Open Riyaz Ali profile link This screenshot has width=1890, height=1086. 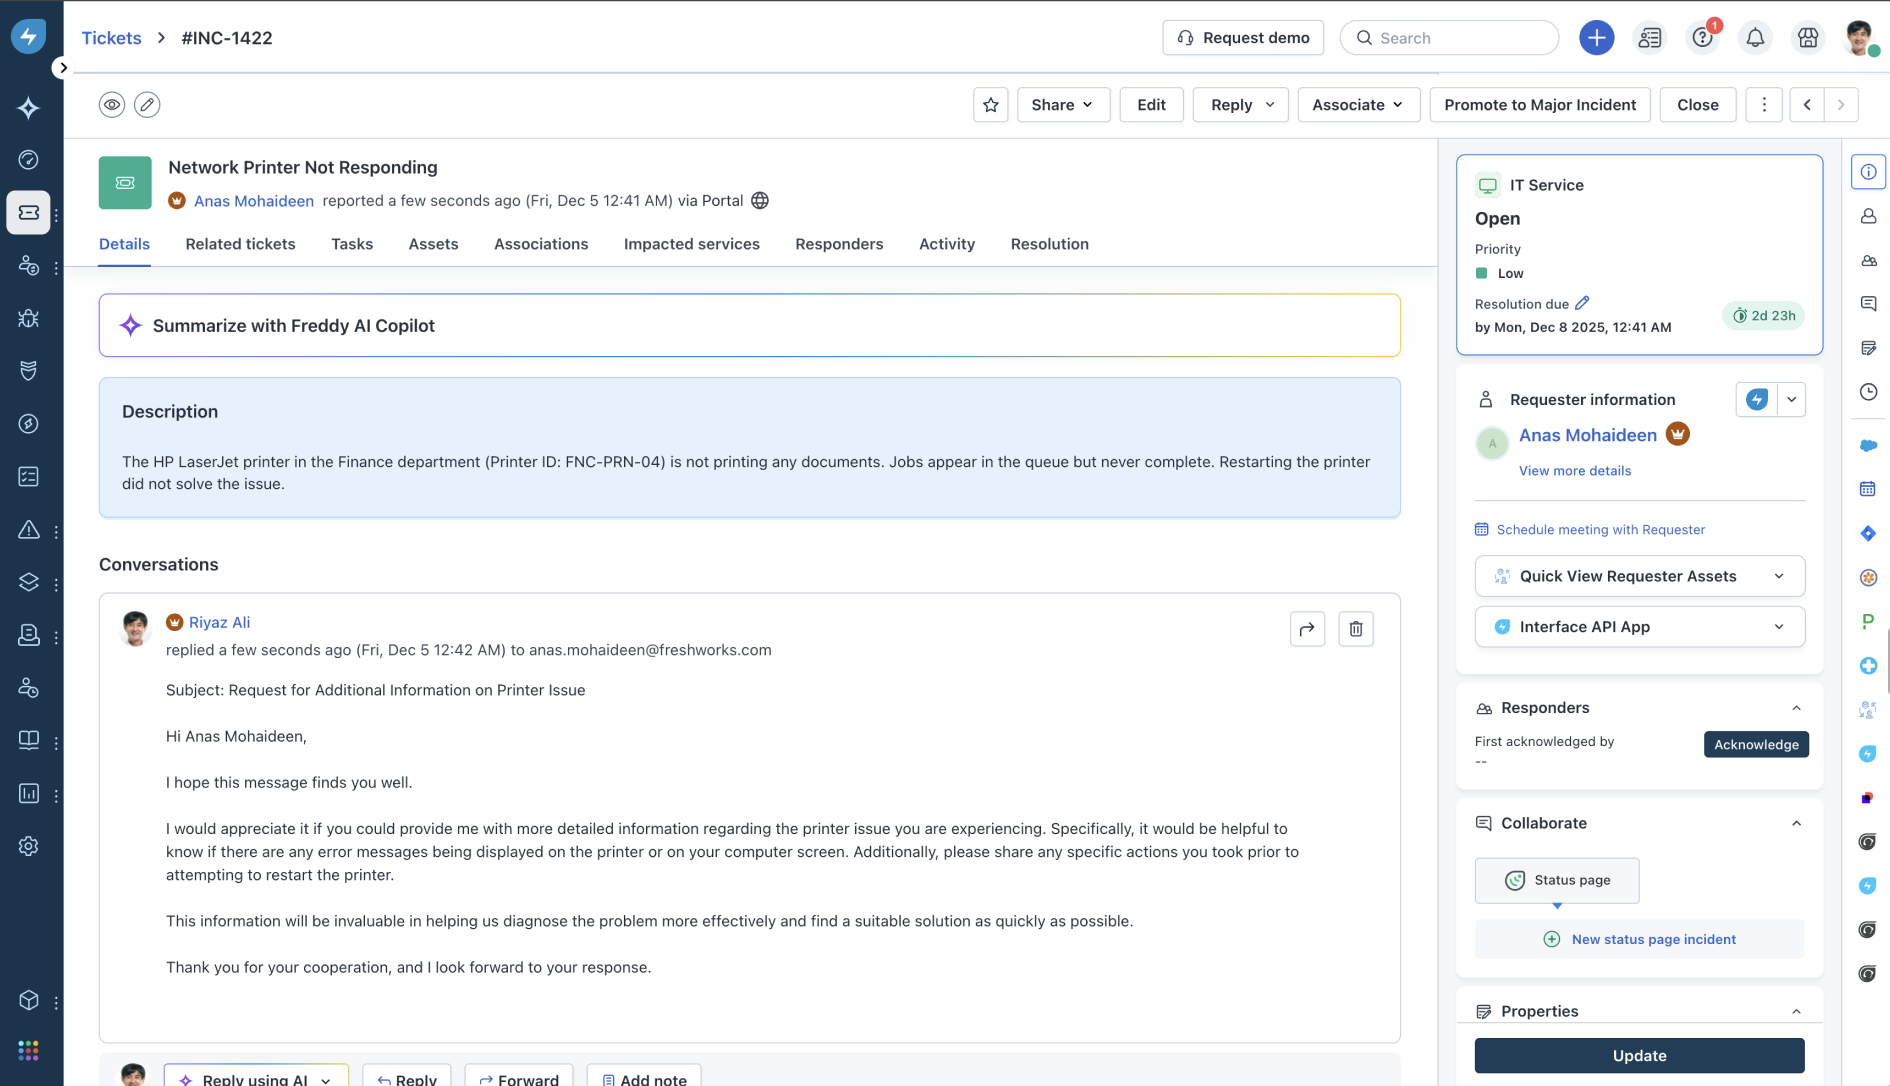point(219,622)
